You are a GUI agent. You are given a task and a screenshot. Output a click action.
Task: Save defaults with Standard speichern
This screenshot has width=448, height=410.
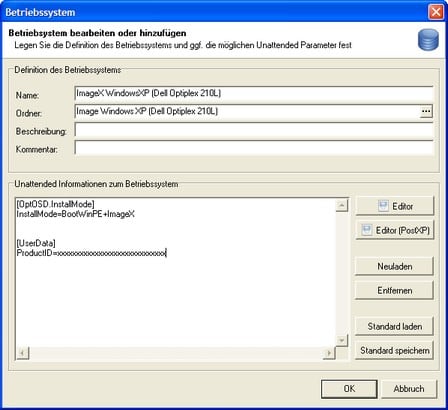(394, 350)
